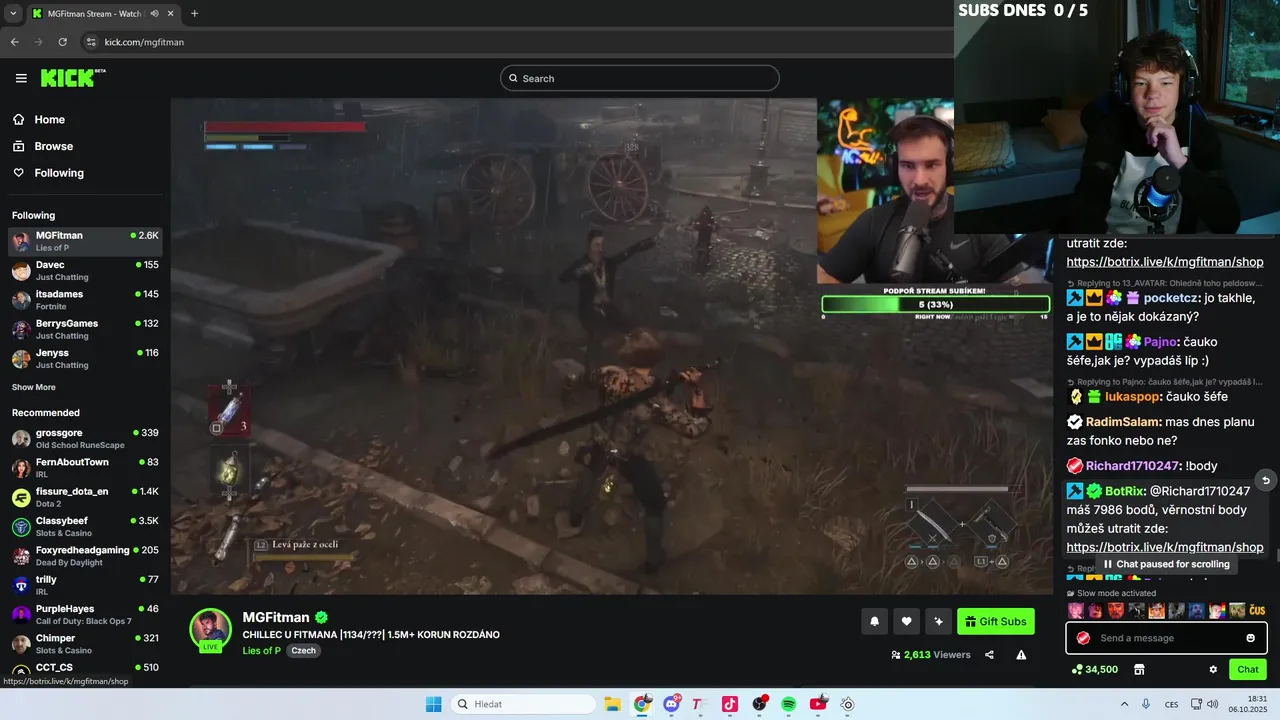Open PurpleHayes recommended channel

coord(85,614)
